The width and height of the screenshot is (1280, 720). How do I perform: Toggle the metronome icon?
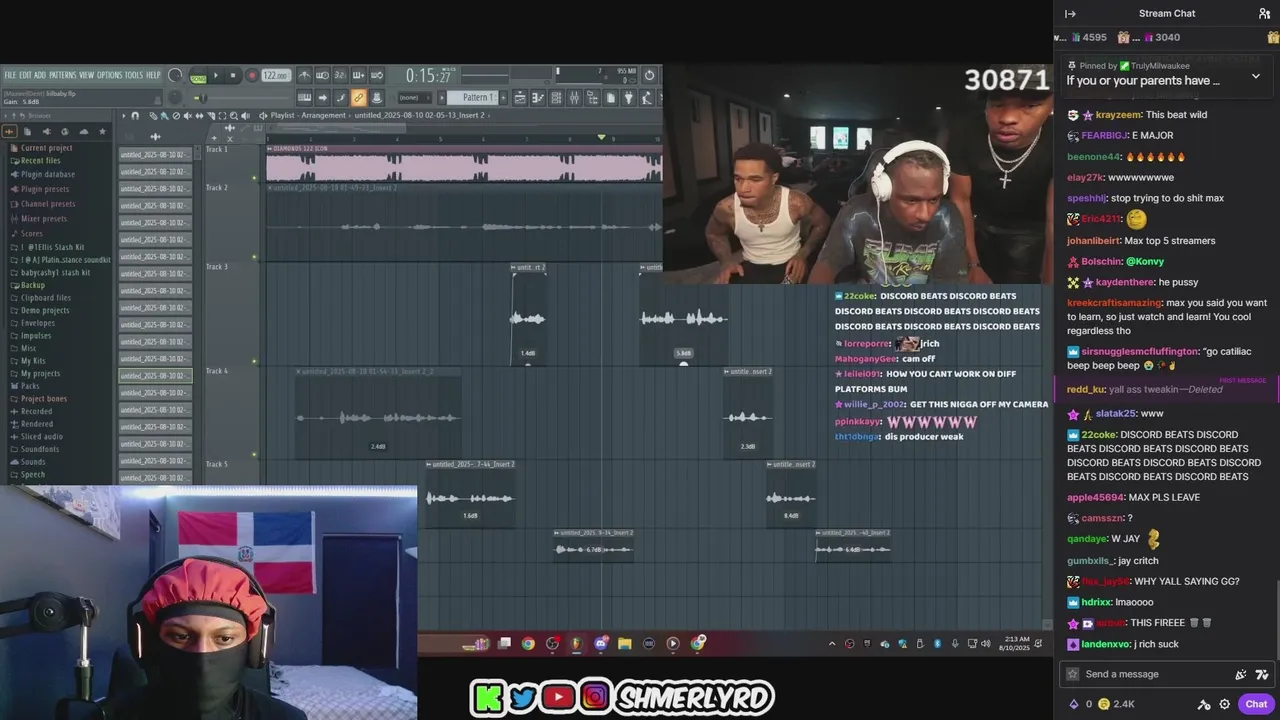tap(304, 75)
